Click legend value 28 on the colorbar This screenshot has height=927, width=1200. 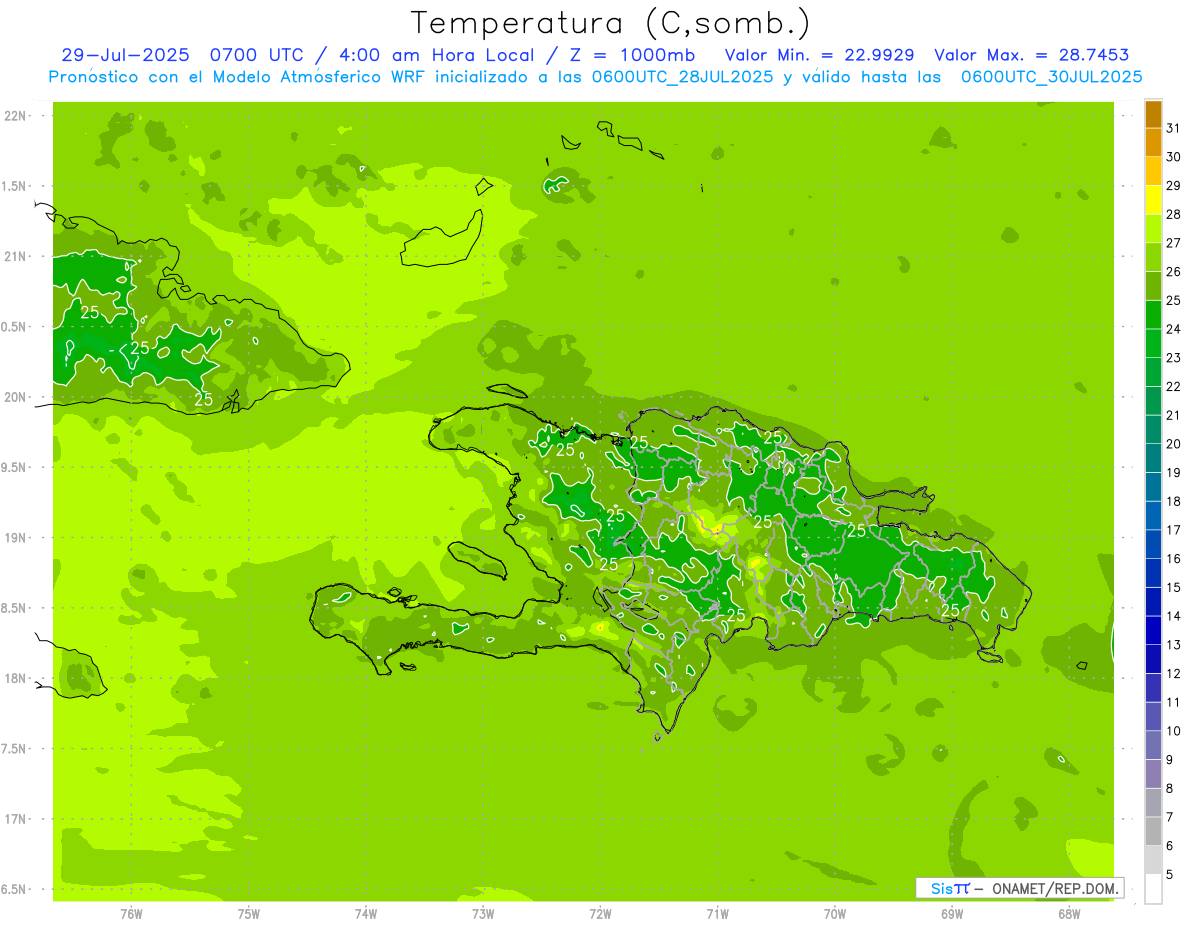(x=1173, y=214)
